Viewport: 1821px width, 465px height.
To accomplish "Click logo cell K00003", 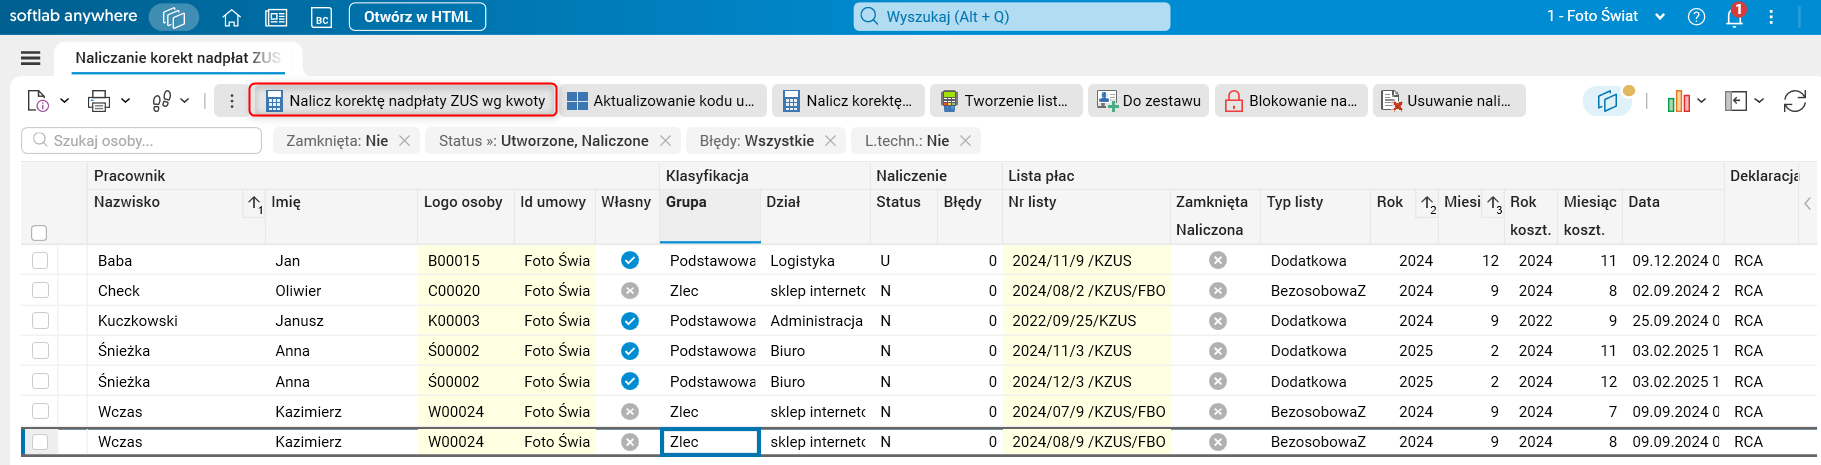I will (x=466, y=320).
